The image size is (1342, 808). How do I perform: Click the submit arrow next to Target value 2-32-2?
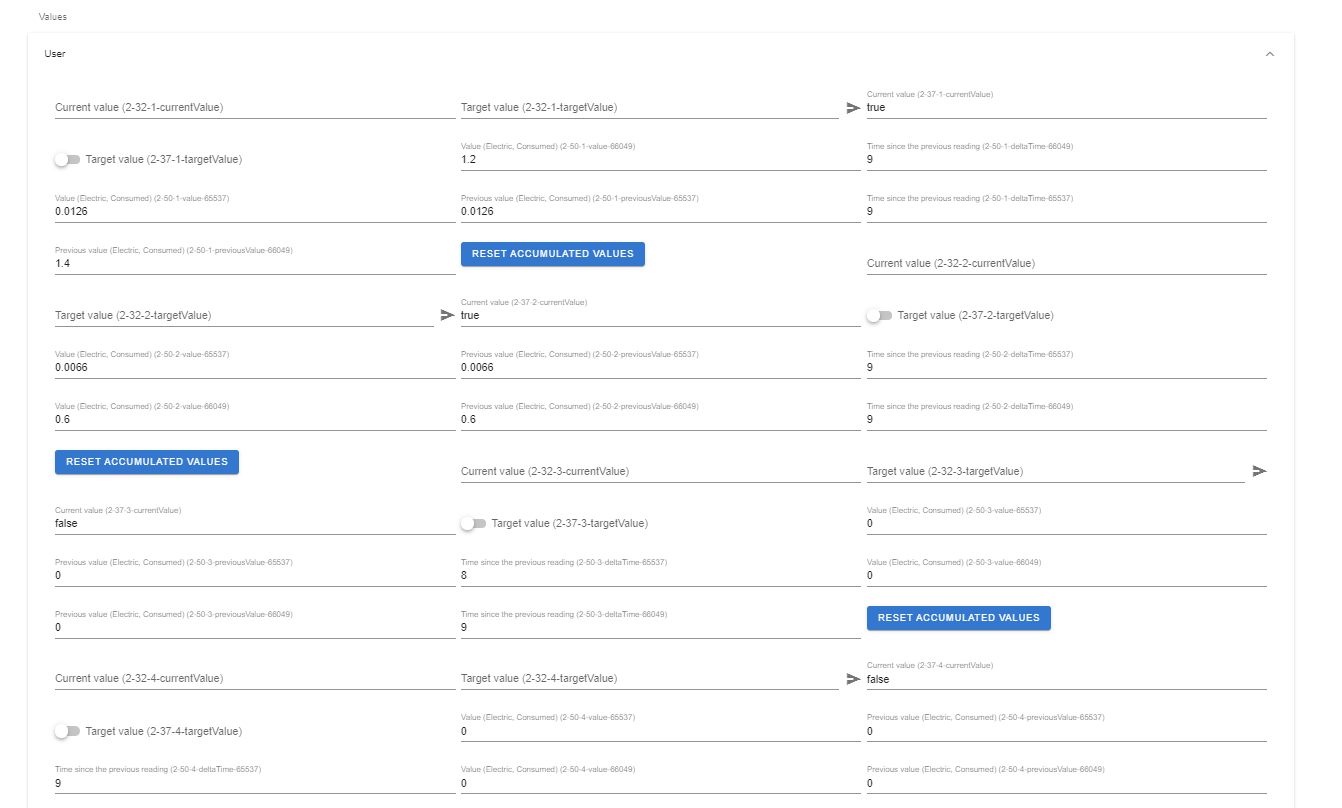pyautogui.click(x=446, y=315)
